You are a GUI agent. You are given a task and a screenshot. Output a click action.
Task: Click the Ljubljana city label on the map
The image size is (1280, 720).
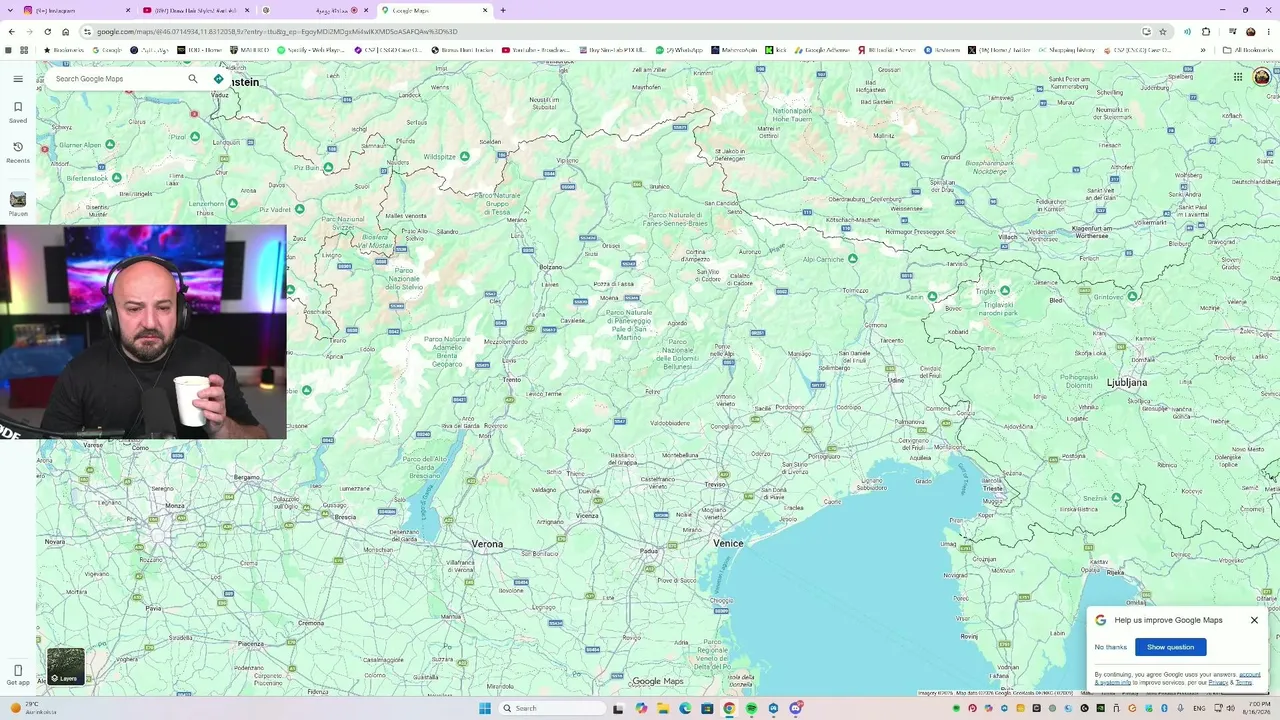(1127, 382)
